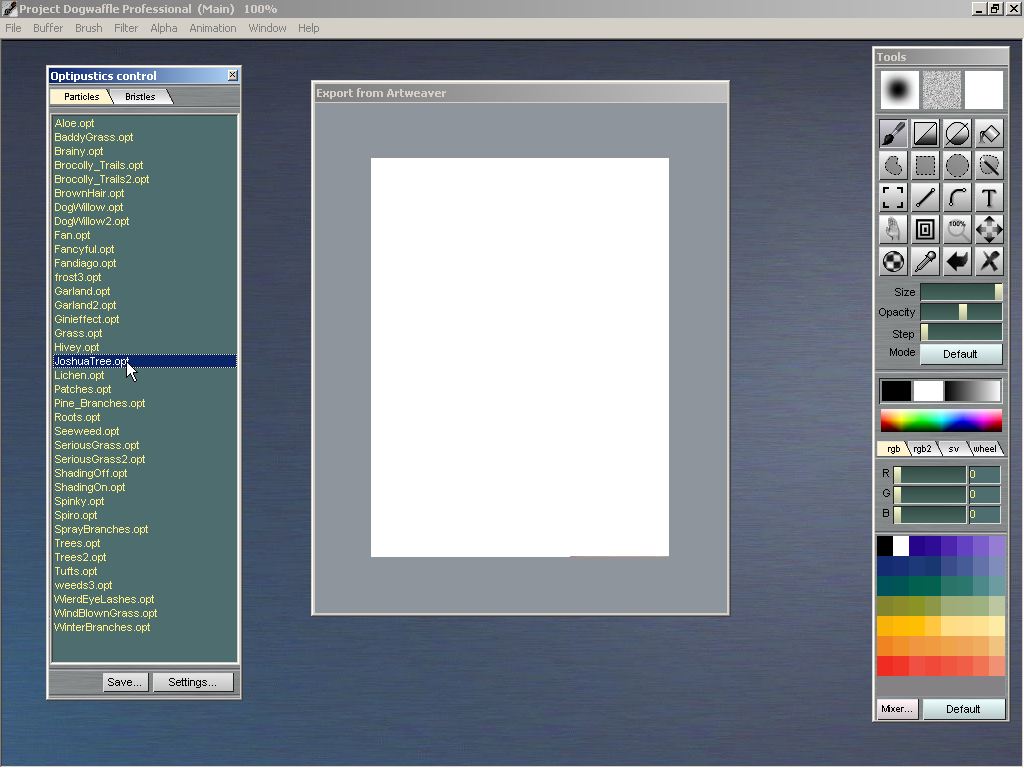Select the paint bucket fill tool
Viewport: 1024px width, 768px height.
(989, 134)
